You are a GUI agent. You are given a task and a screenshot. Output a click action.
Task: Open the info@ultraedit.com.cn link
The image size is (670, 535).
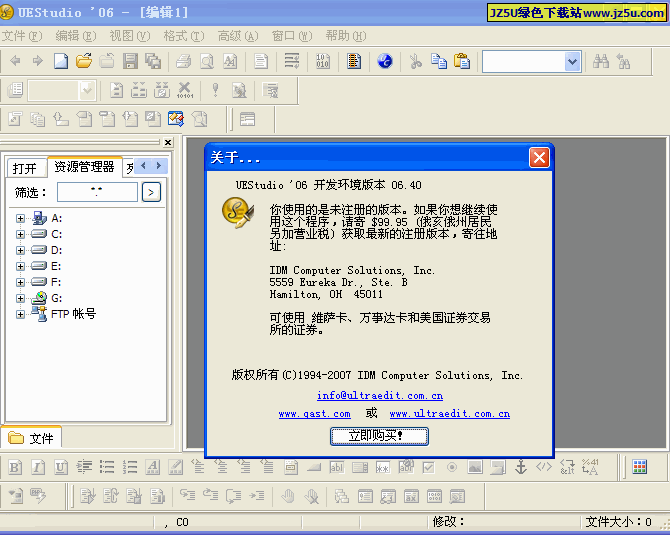click(380, 395)
